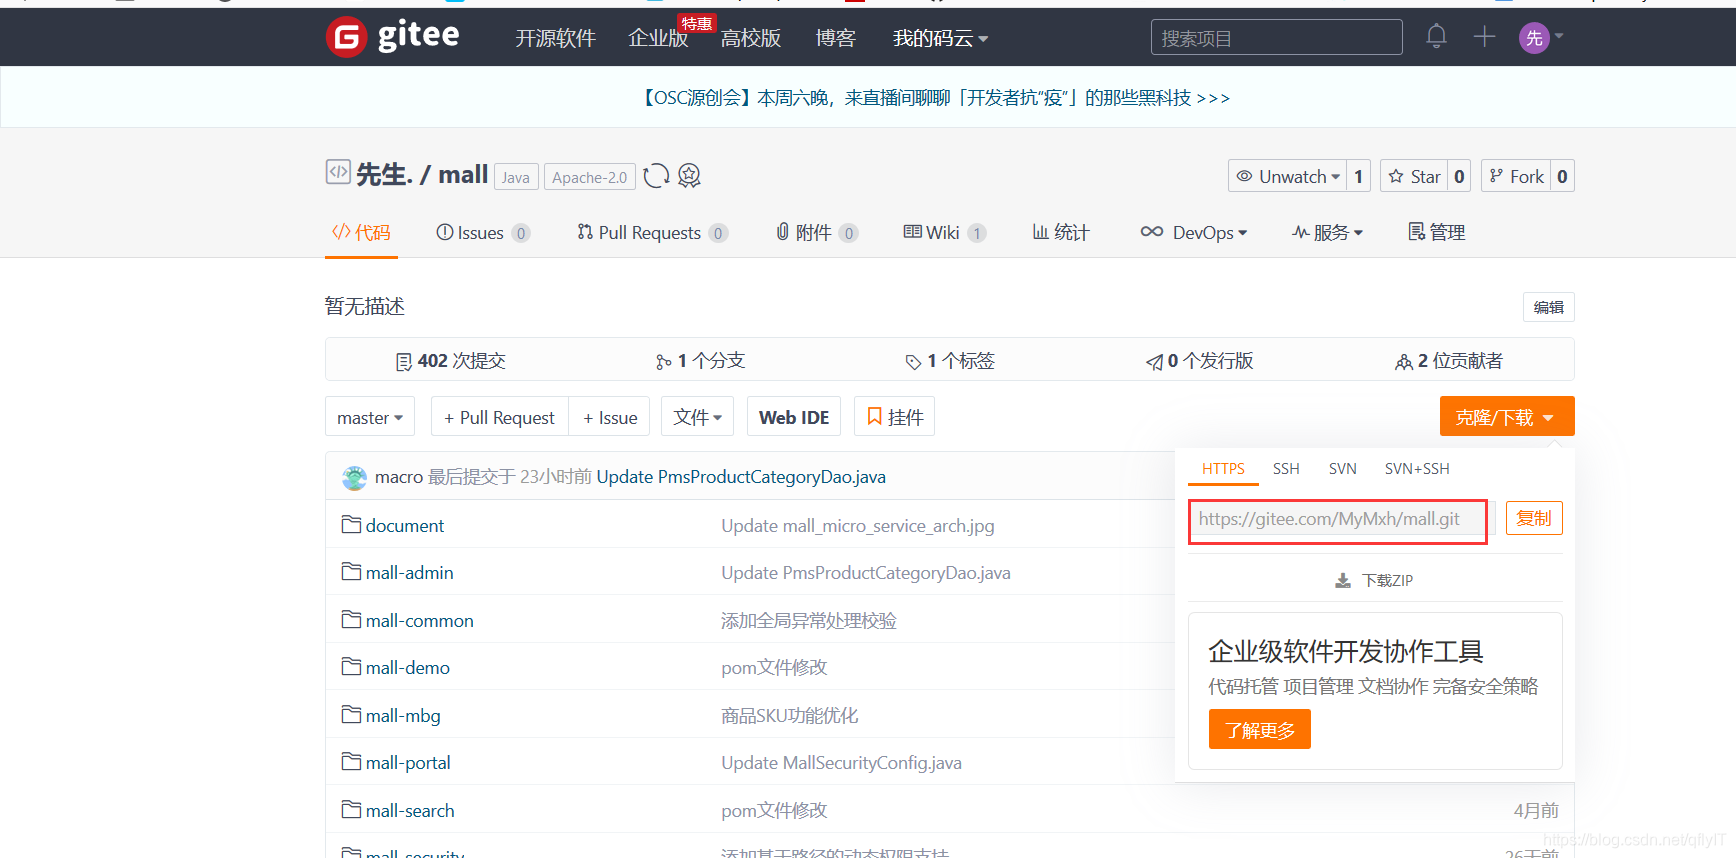Open the Web IDE button
Screen dimensions: 1736x858
point(794,417)
